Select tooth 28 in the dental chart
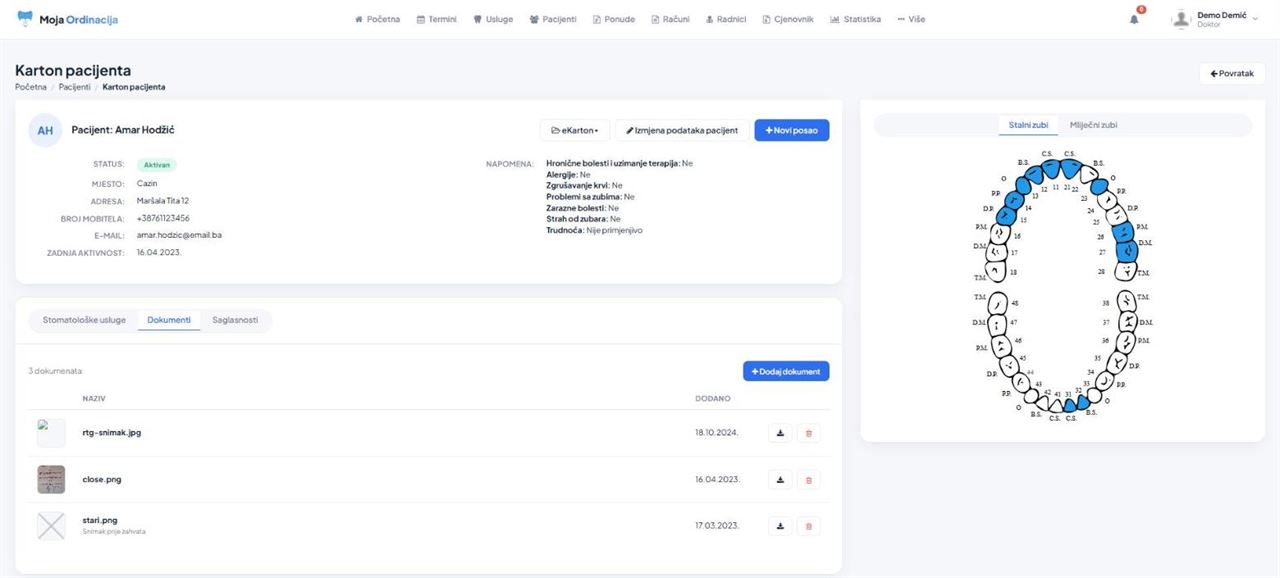 pos(1127,271)
